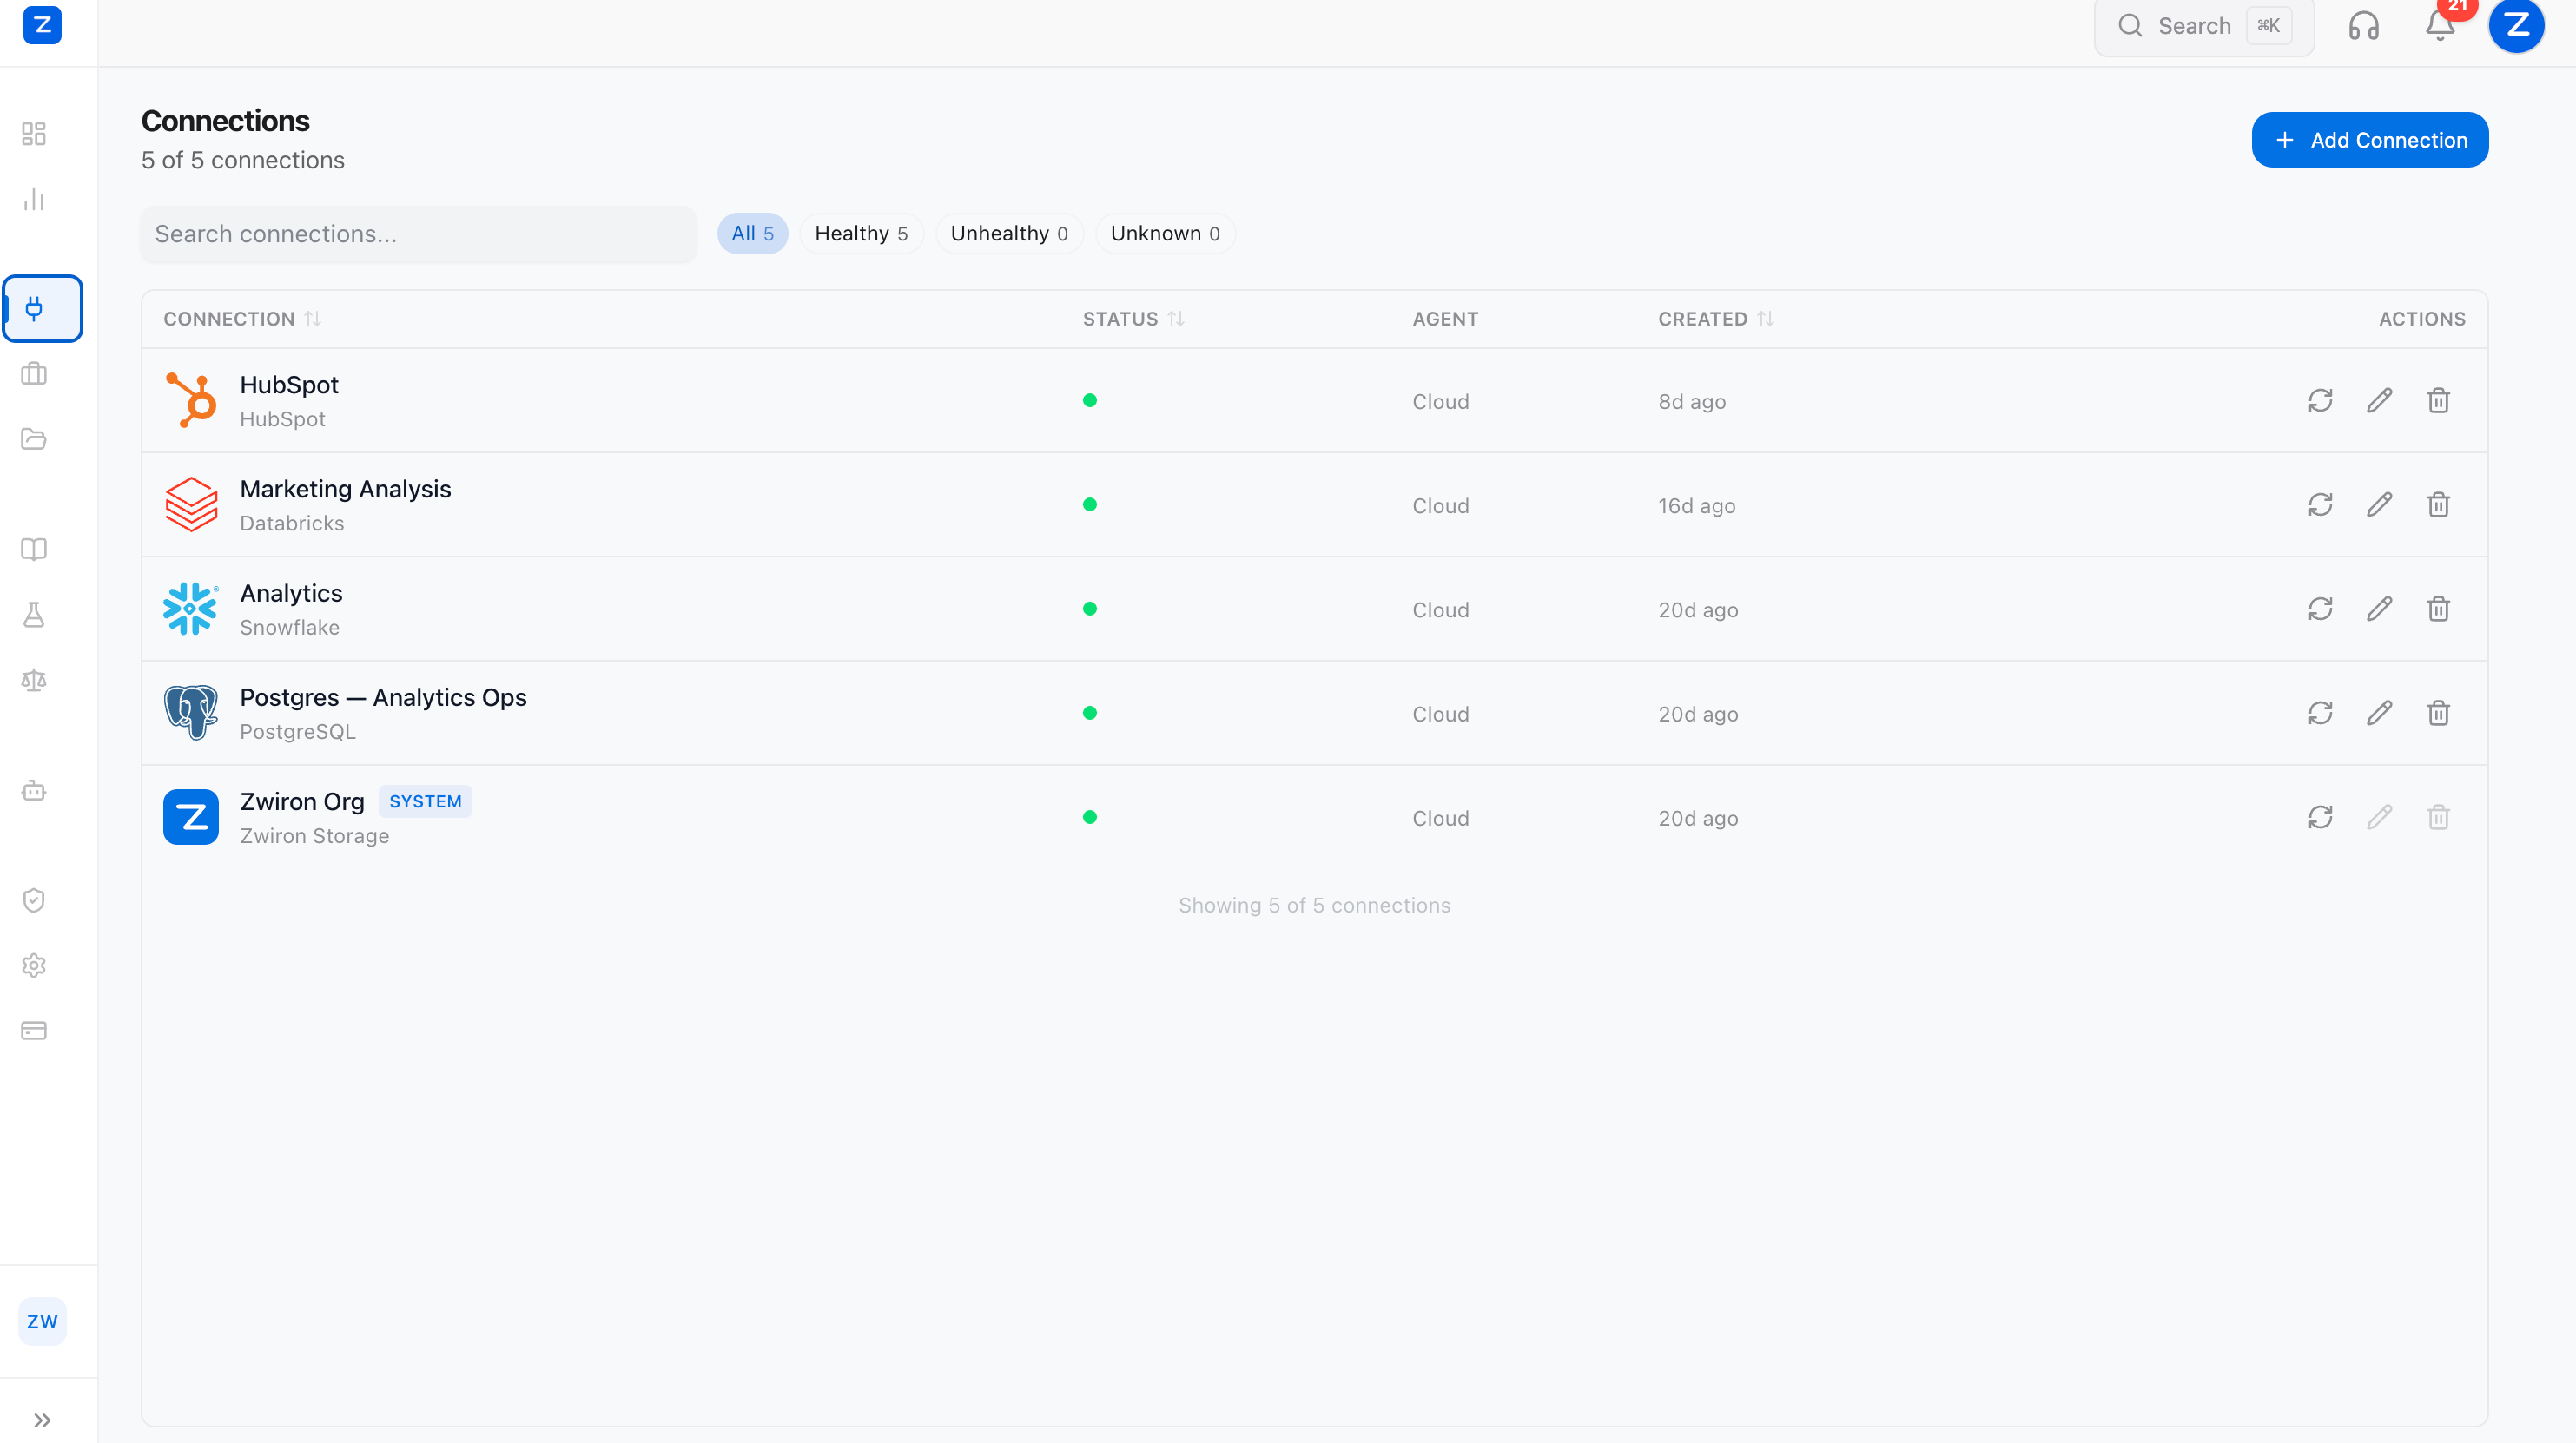This screenshot has height=1443, width=2576.
Task: Edit the Marketing Analysis connection
Action: 2379,505
